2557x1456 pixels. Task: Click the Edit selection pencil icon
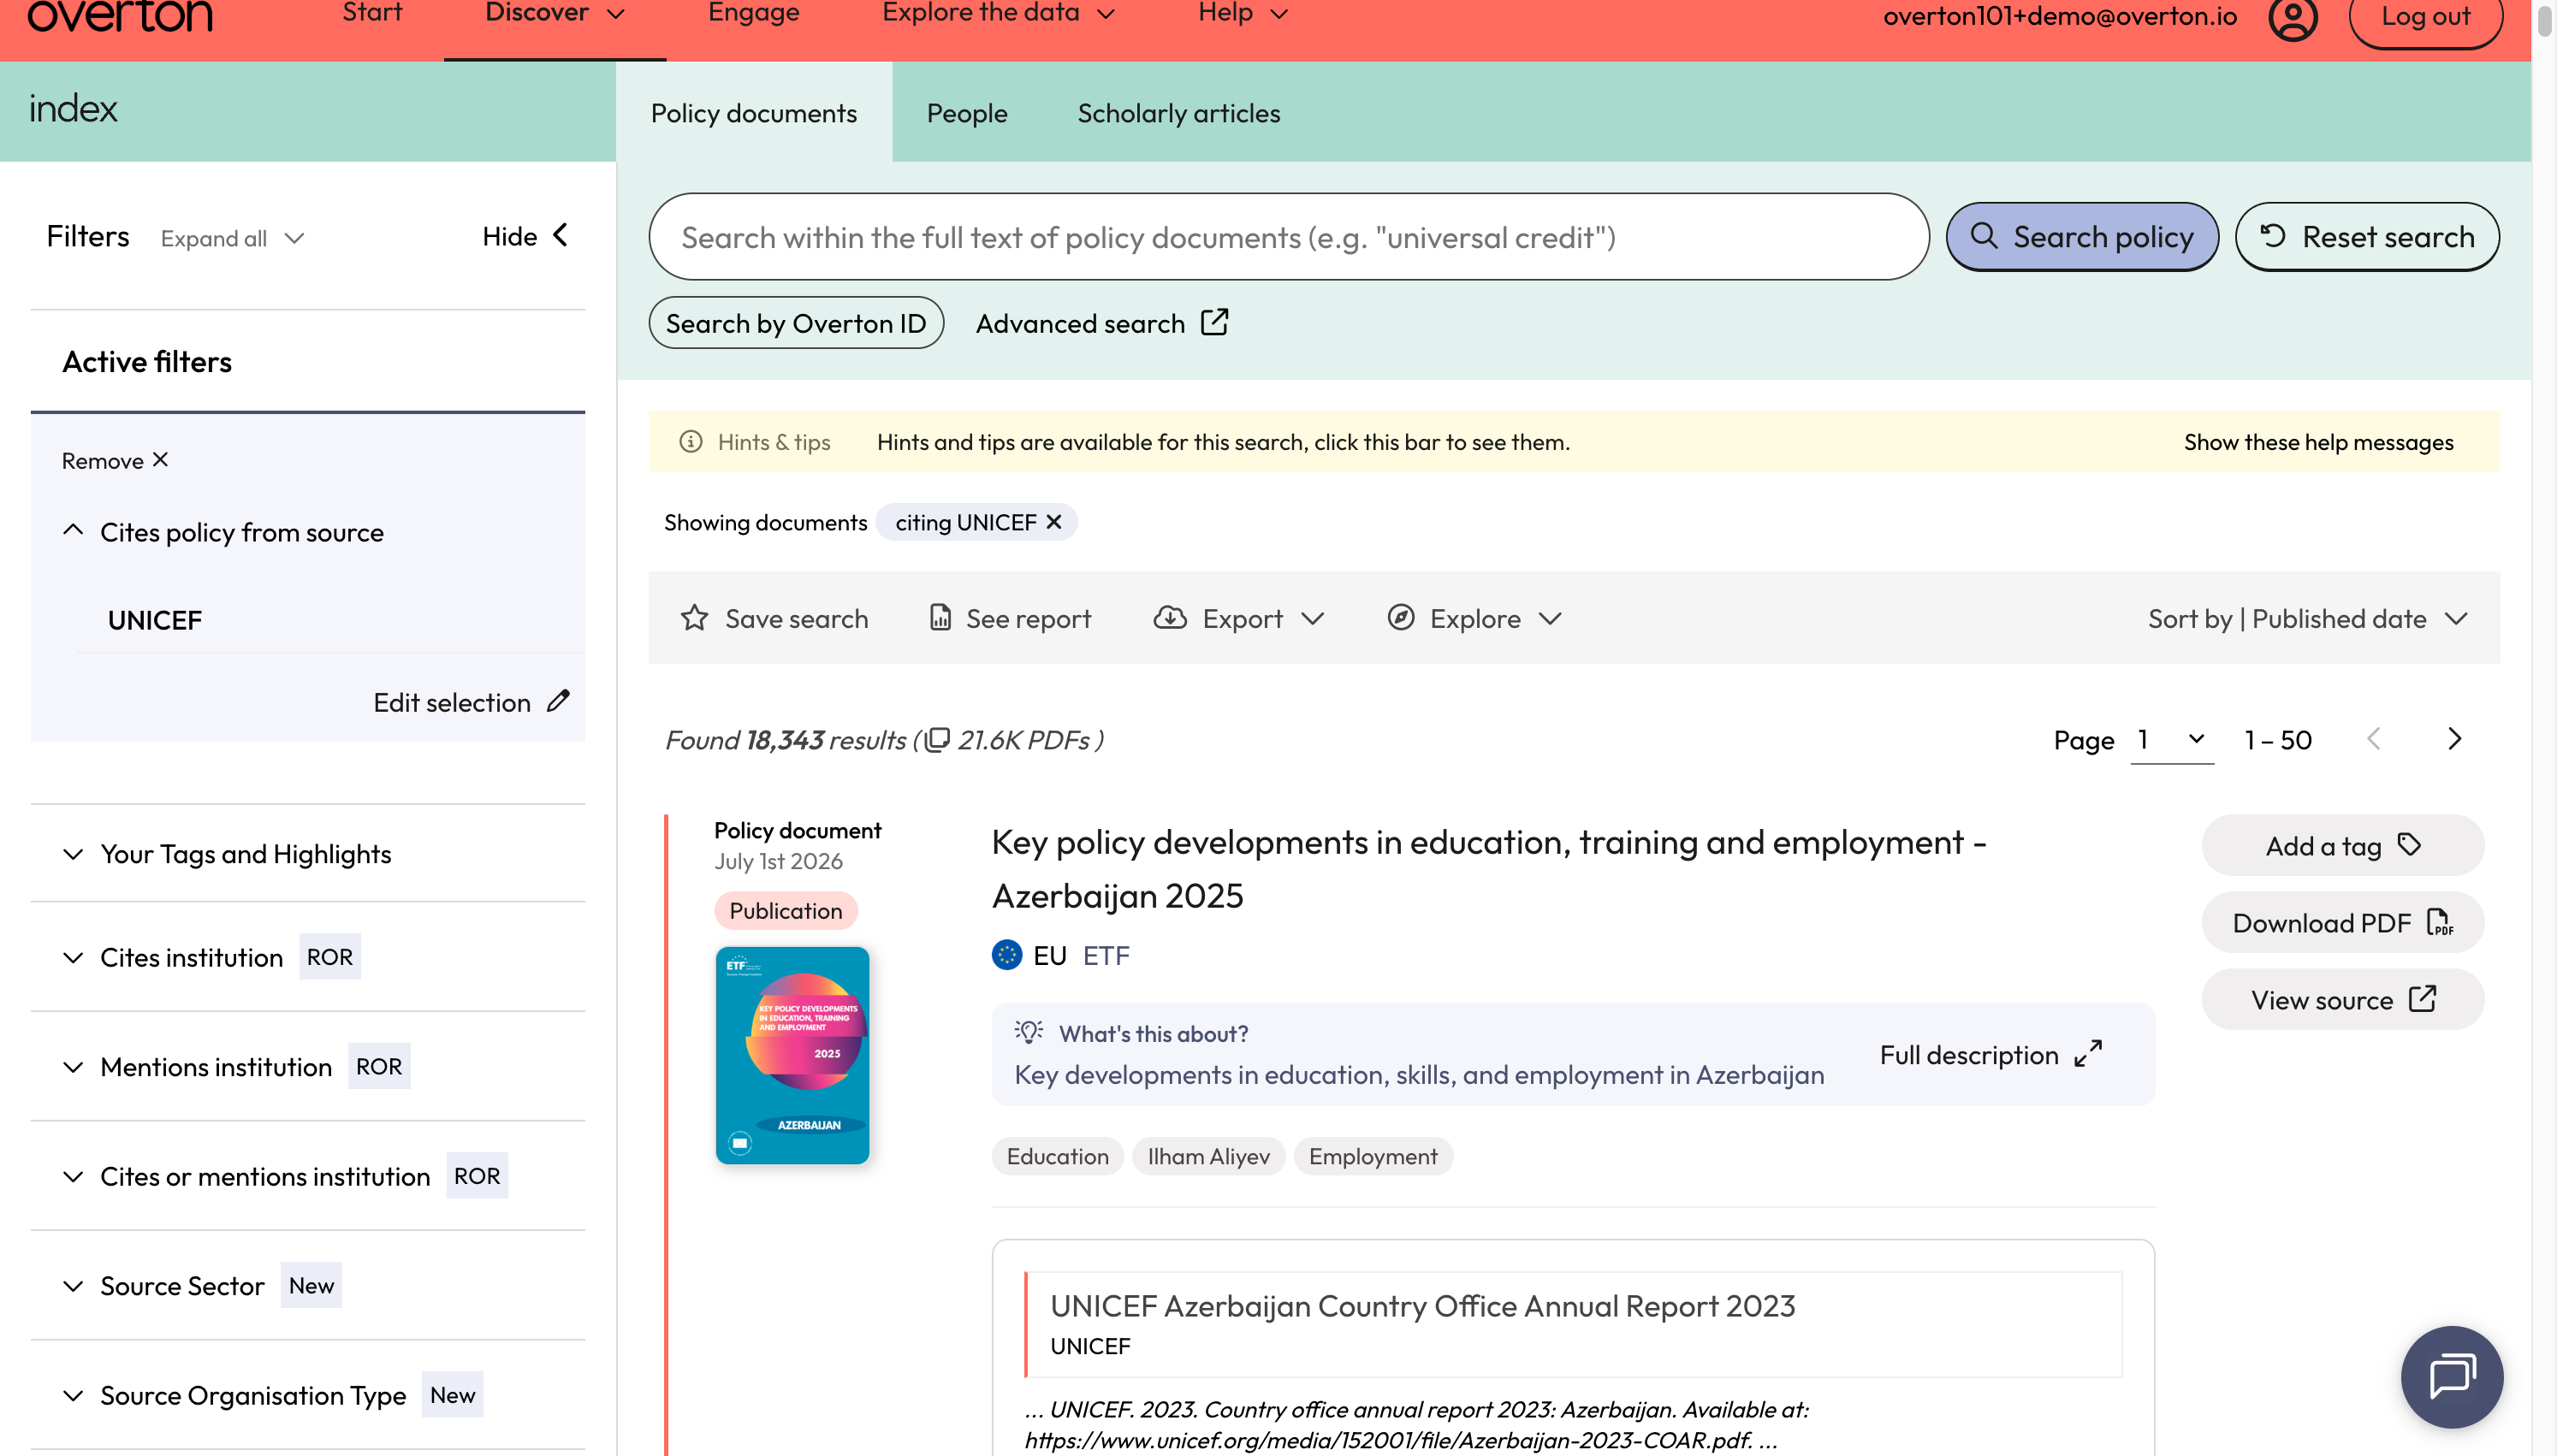pos(558,701)
